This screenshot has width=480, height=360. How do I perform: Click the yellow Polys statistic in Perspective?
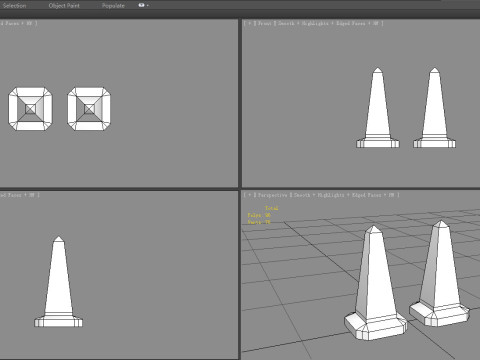[259, 215]
